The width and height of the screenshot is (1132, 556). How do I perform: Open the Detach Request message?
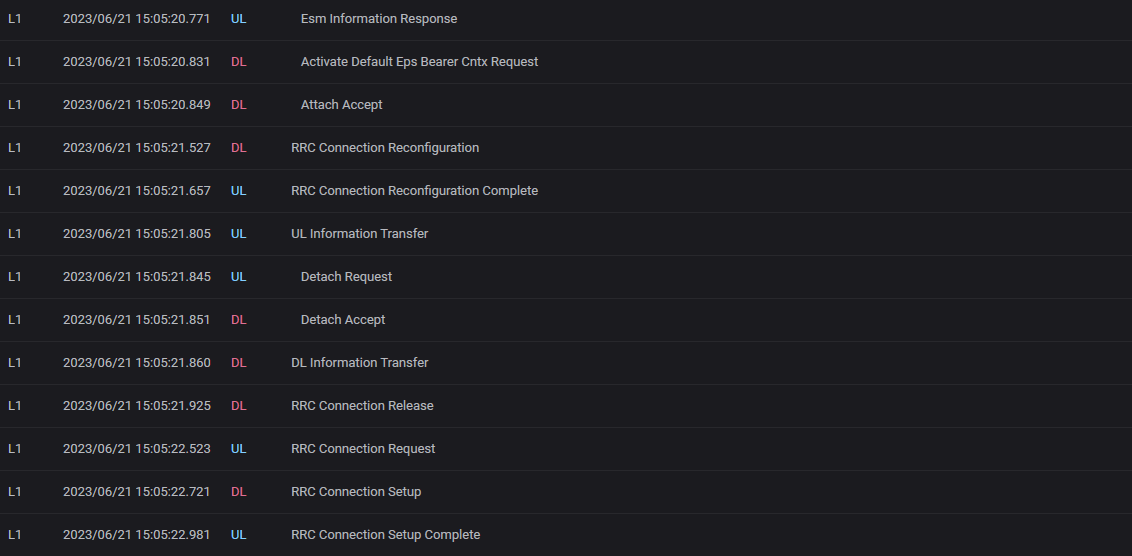(346, 277)
